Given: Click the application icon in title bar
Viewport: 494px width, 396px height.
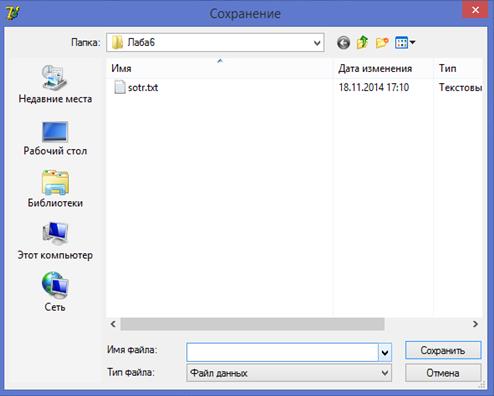Looking at the screenshot, I should (13, 13).
